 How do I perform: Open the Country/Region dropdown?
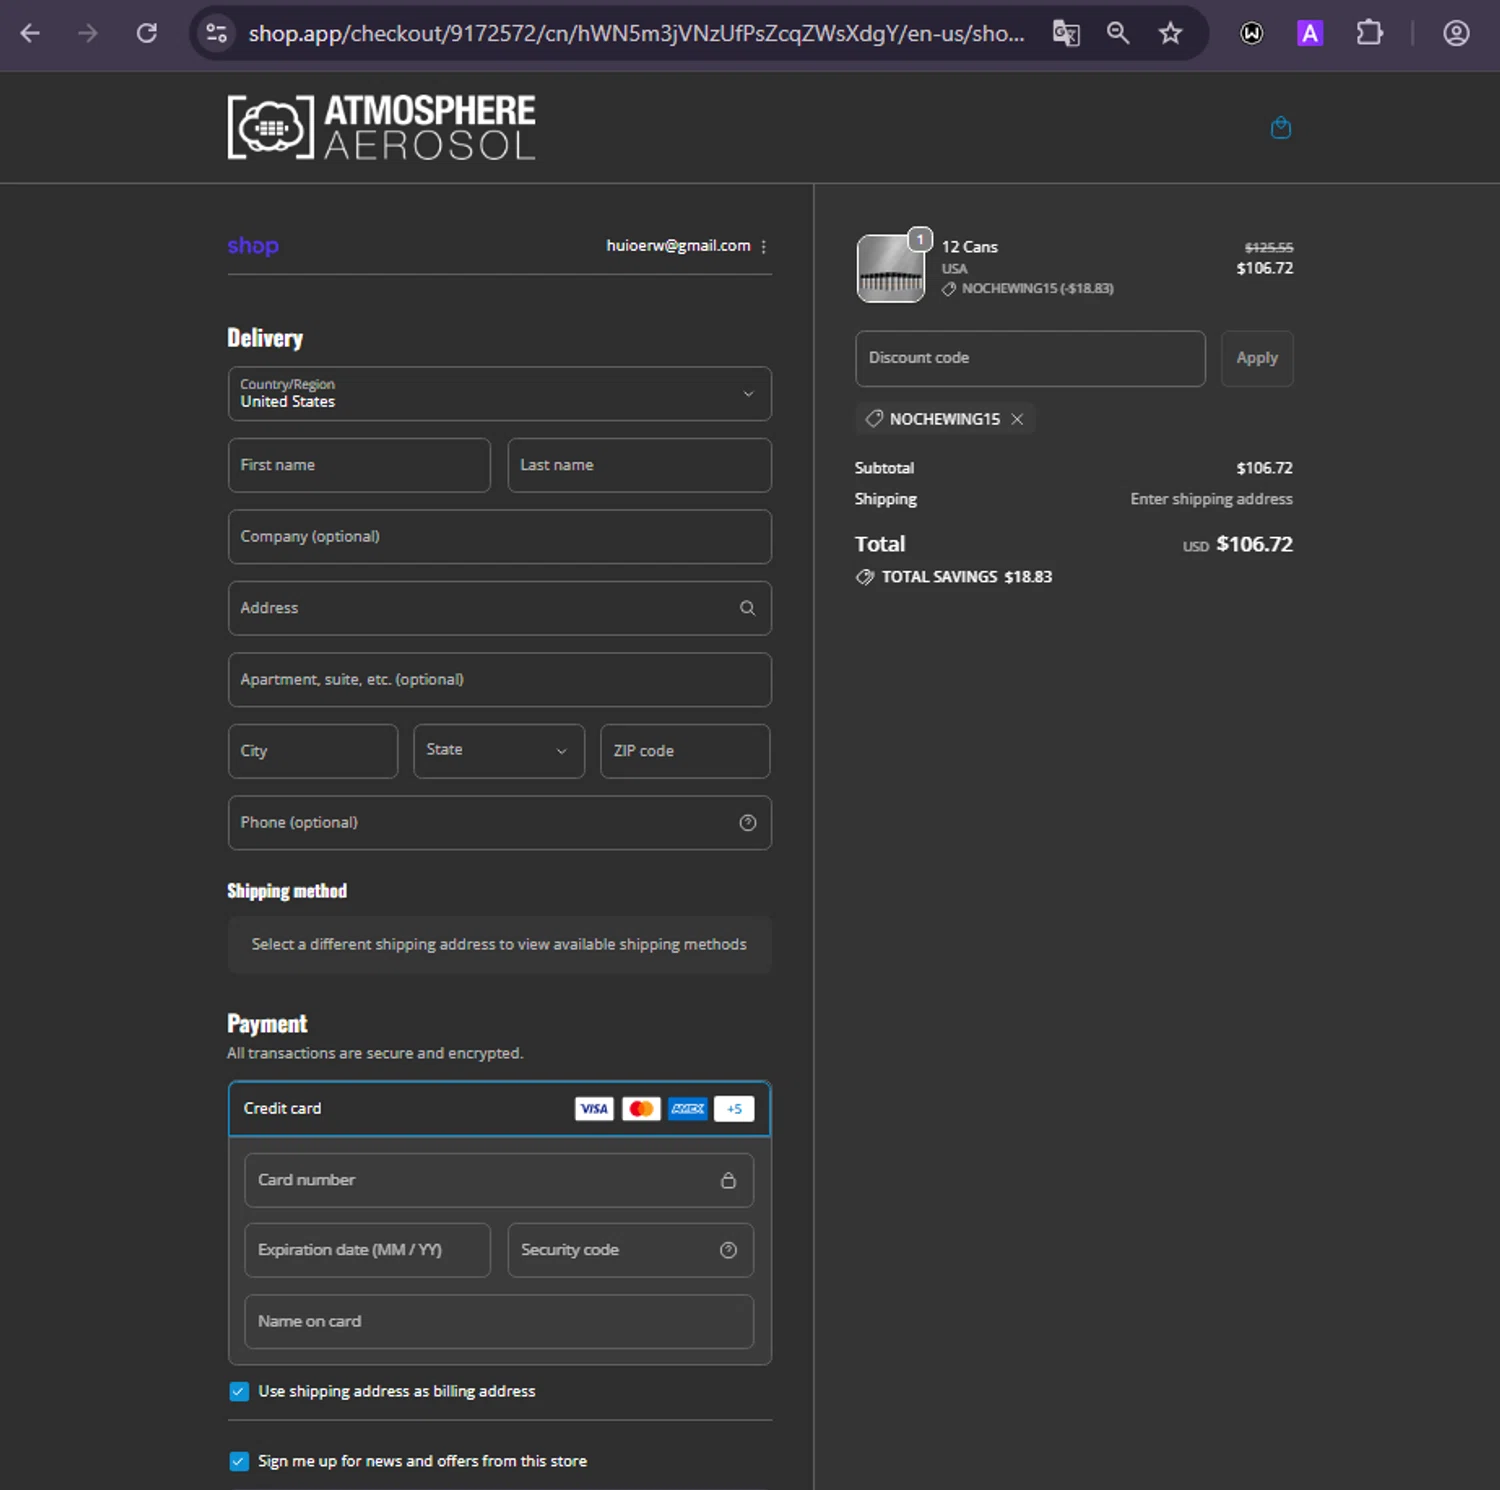pos(499,393)
